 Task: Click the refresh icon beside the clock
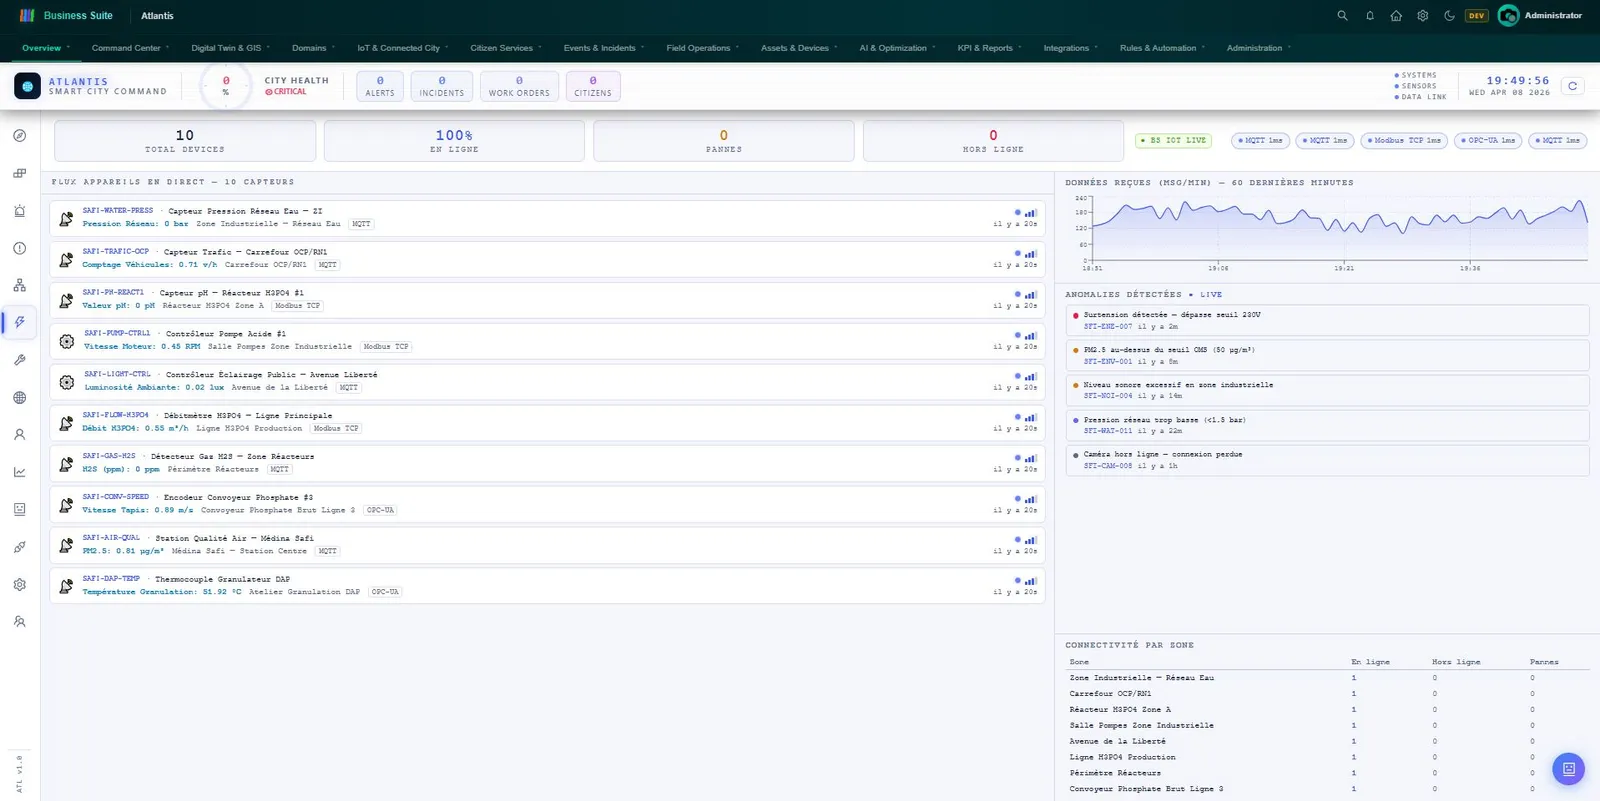pos(1572,86)
